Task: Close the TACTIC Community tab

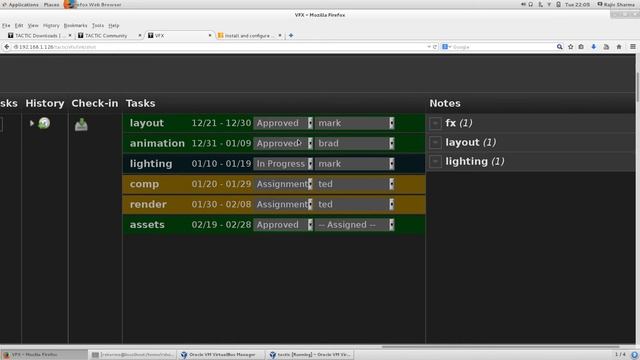Action: coord(140,36)
